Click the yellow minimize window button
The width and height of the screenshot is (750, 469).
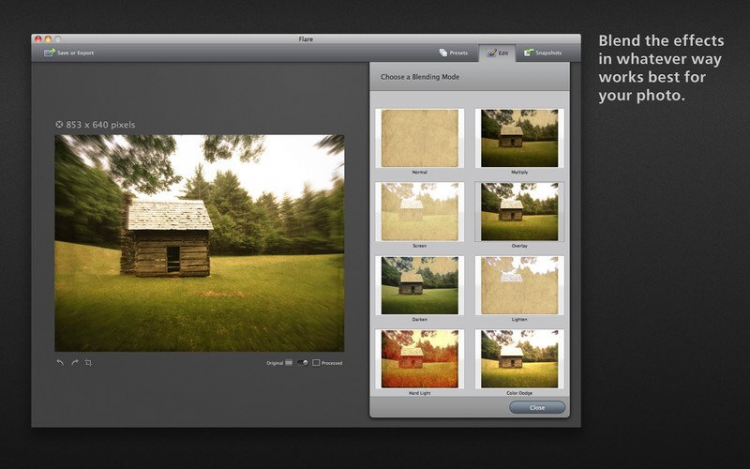48,39
